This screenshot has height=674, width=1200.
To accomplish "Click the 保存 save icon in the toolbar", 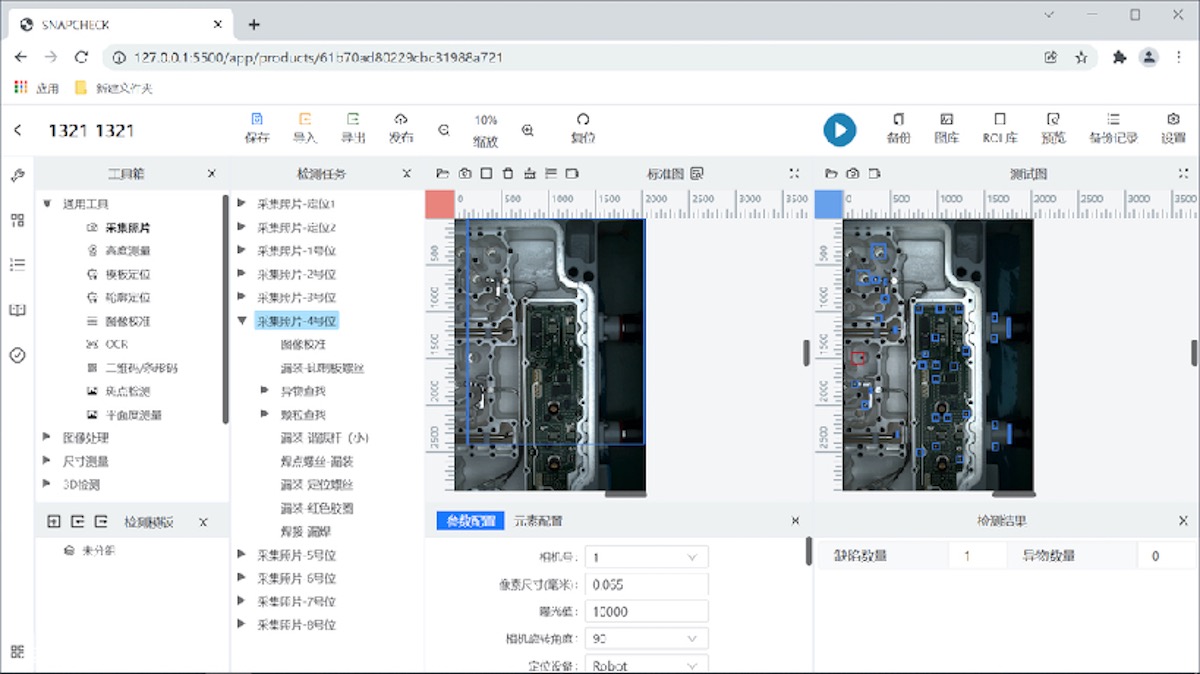I will [257, 119].
